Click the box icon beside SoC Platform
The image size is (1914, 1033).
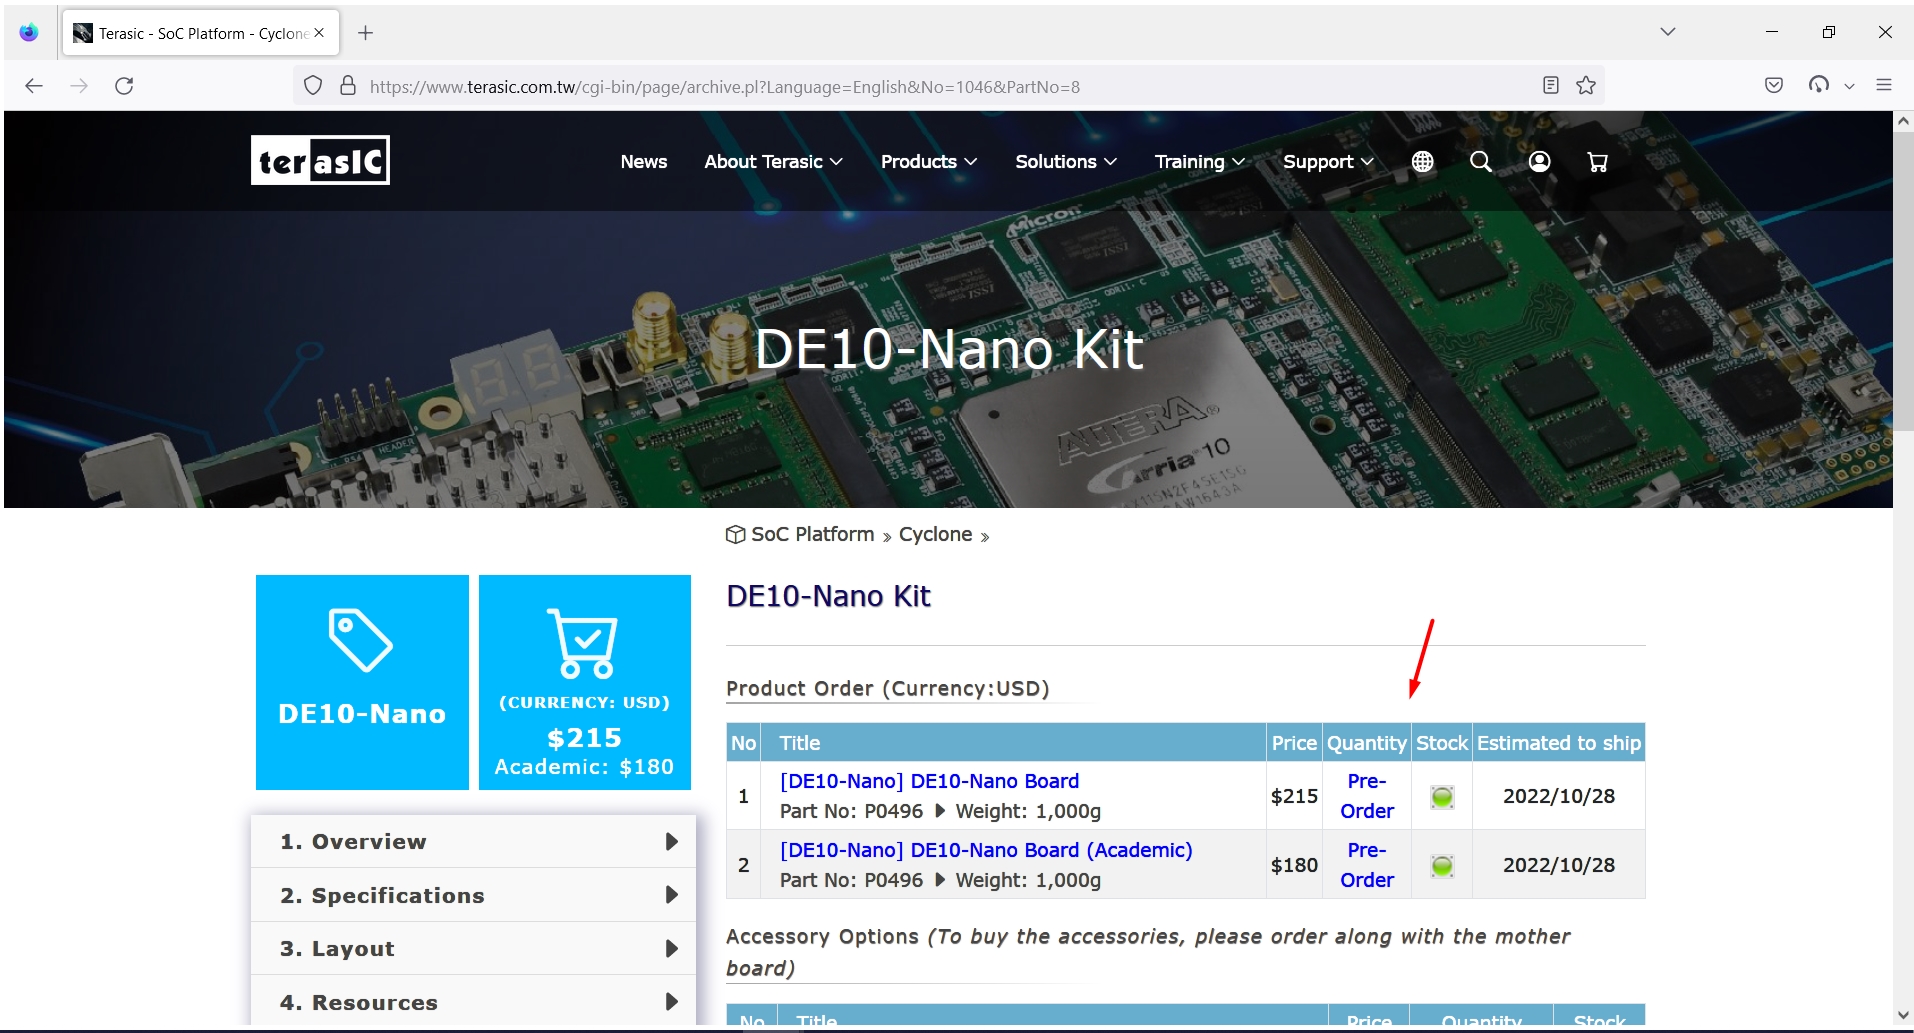coord(736,535)
